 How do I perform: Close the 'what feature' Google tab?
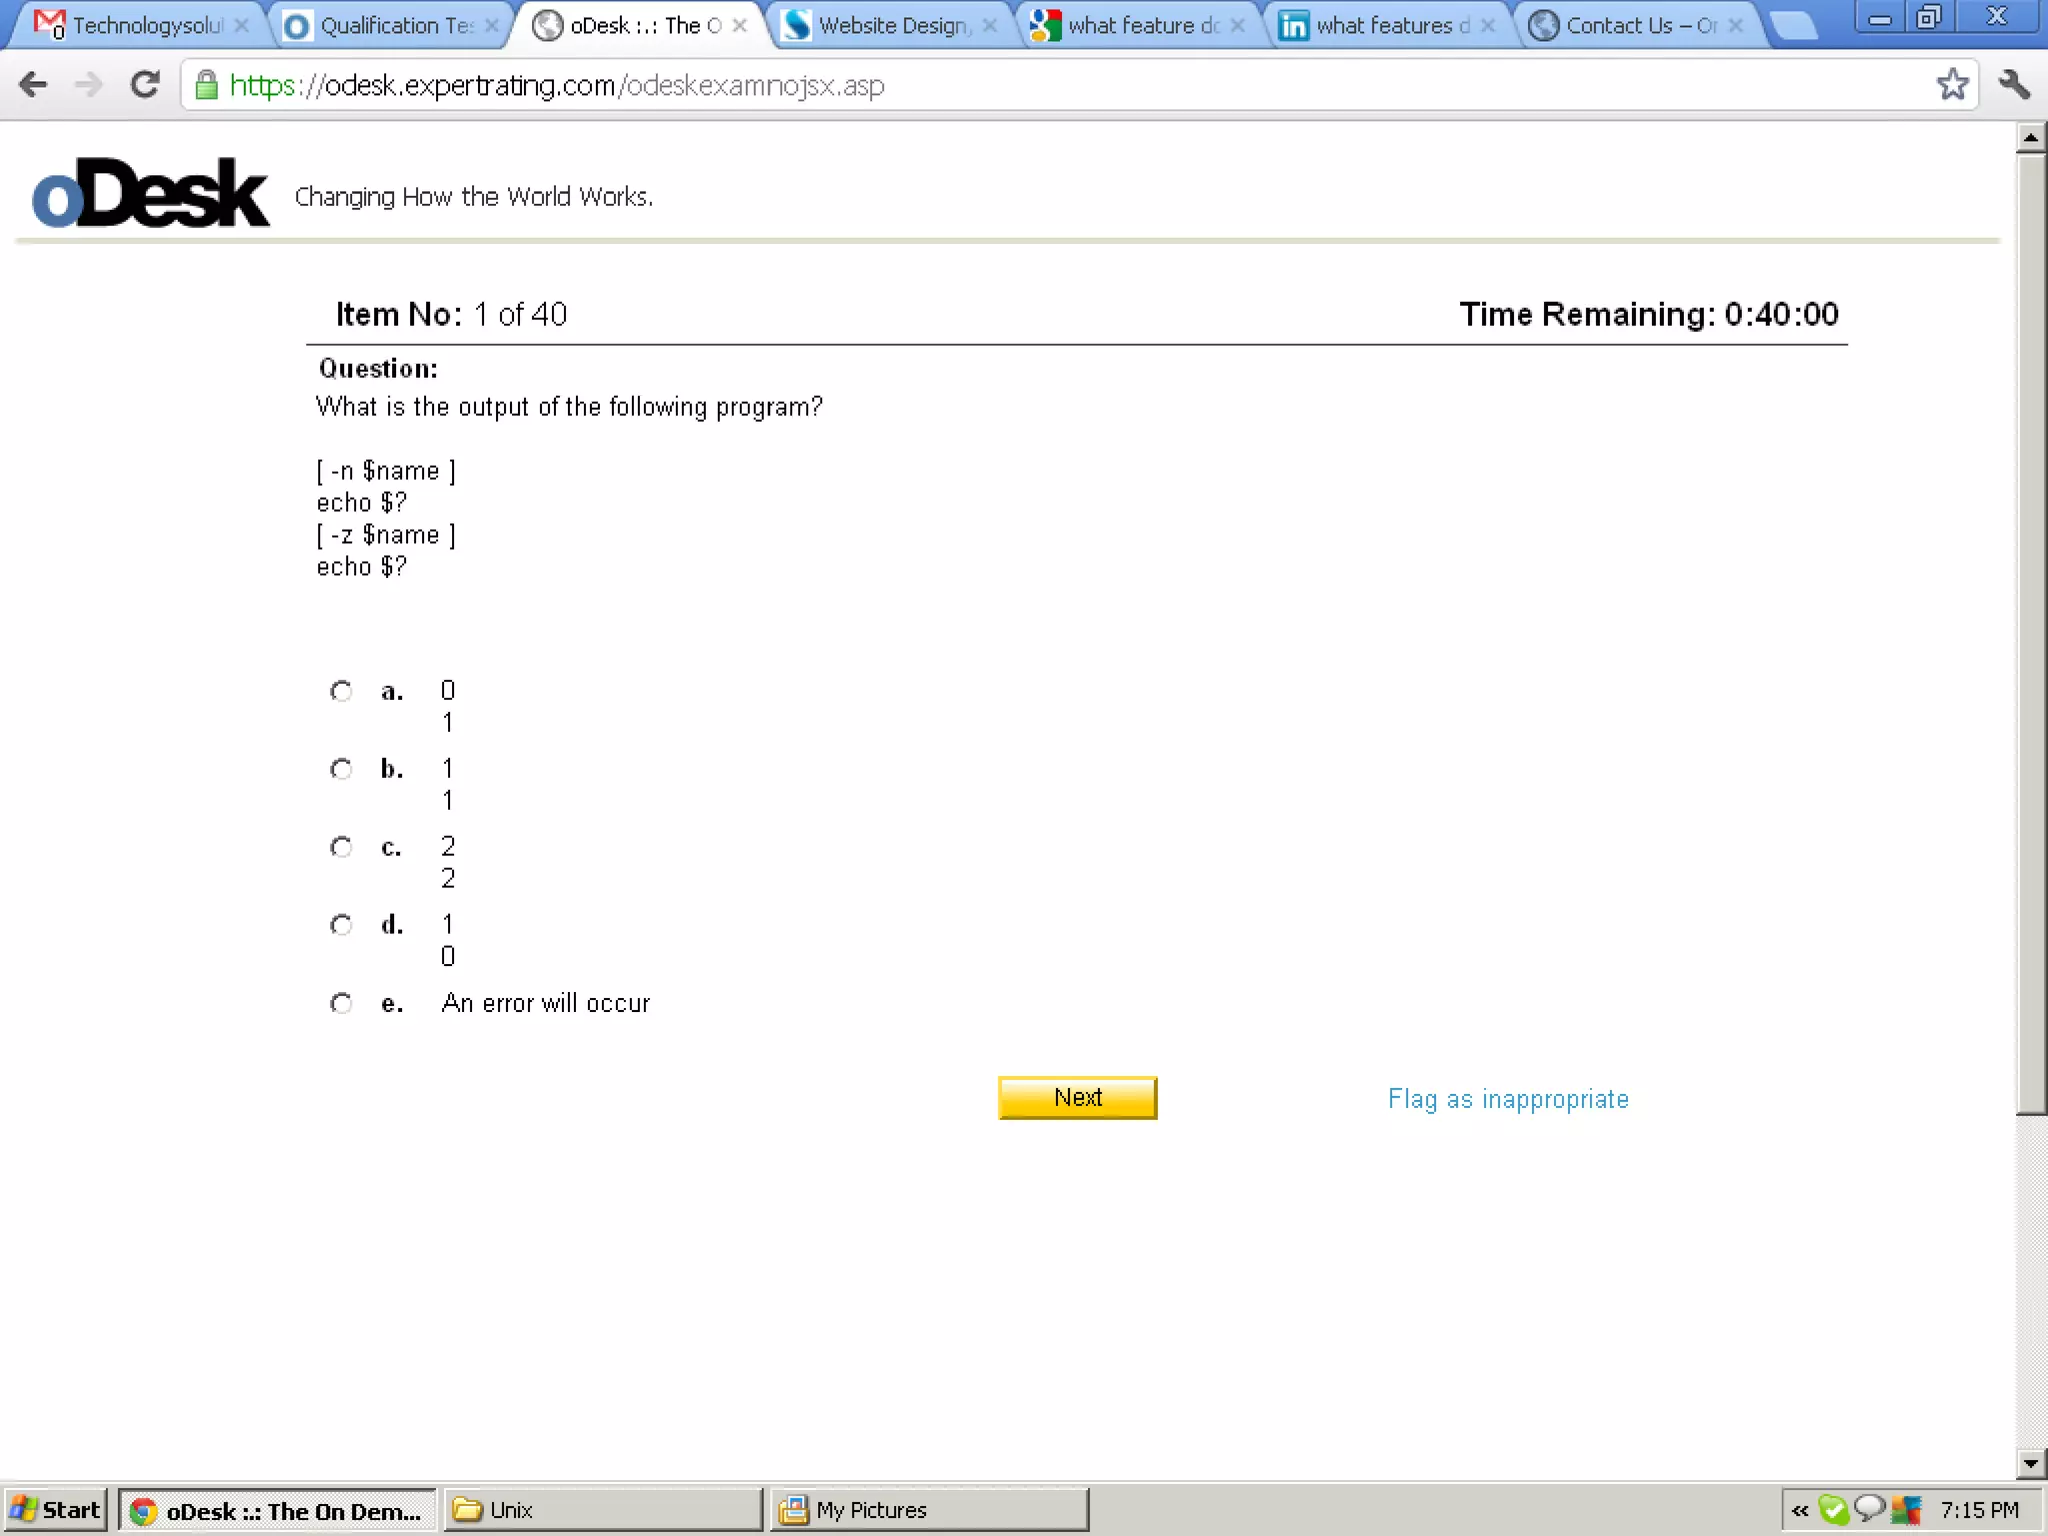click(1238, 26)
